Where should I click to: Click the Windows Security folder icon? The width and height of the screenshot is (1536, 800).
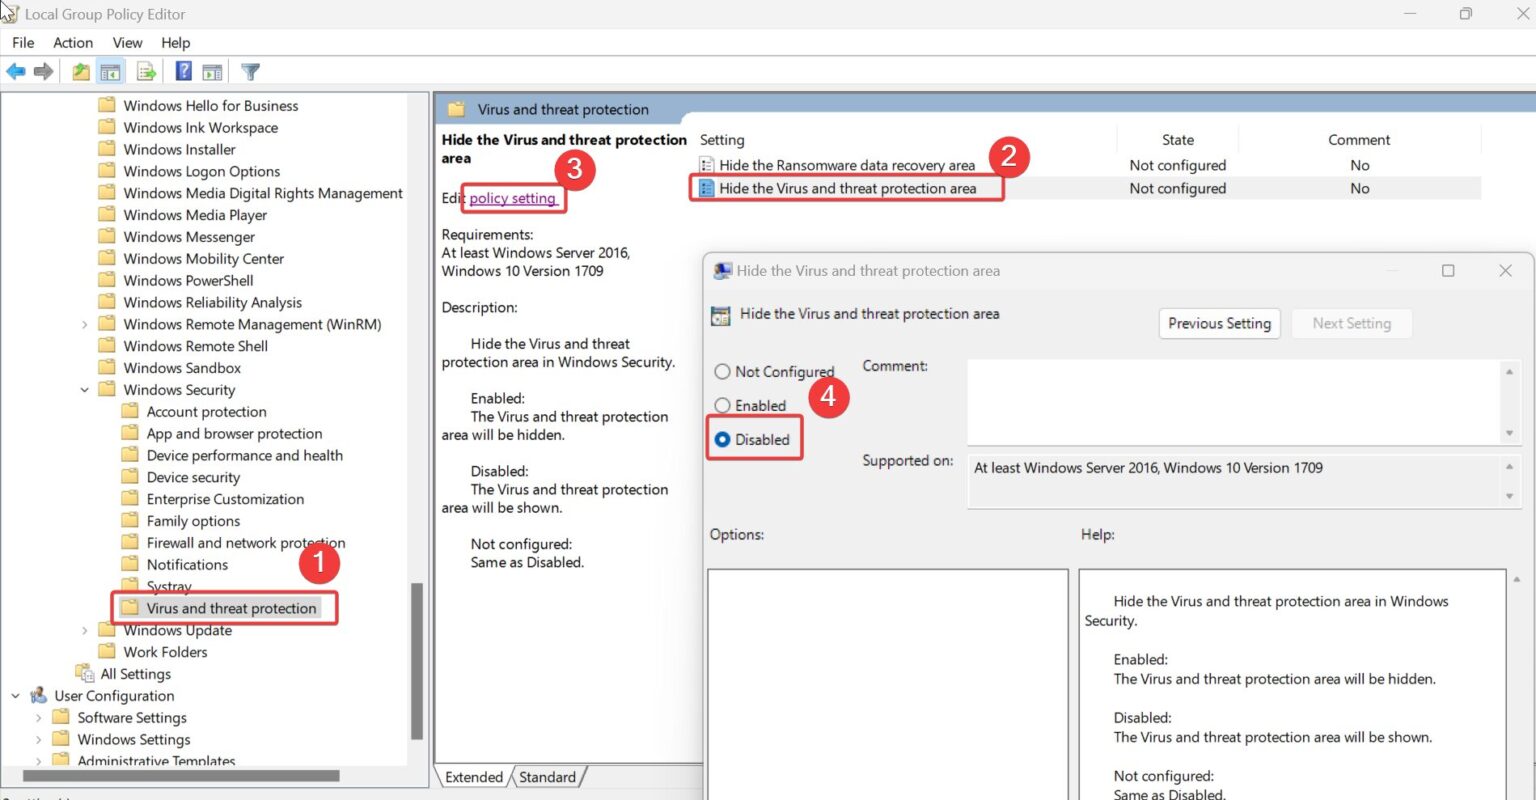pyautogui.click(x=107, y=390)
